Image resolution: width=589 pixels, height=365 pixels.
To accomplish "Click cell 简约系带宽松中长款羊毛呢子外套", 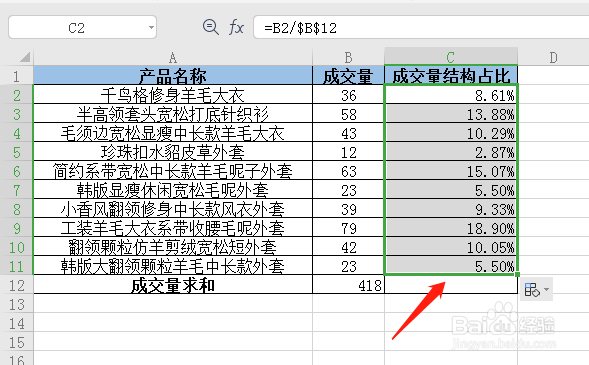I will (x=173, y=171).
